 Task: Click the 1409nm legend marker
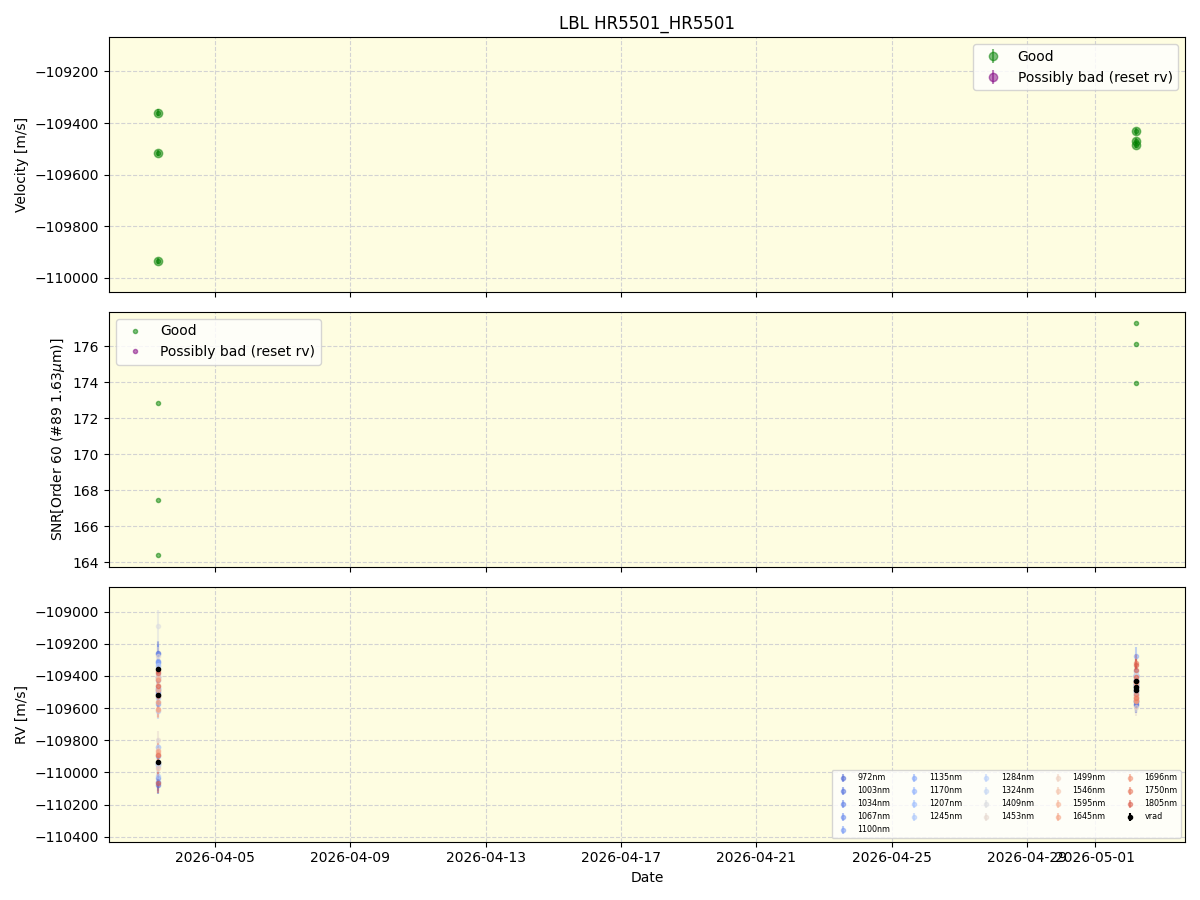click(x=987, y=804)
